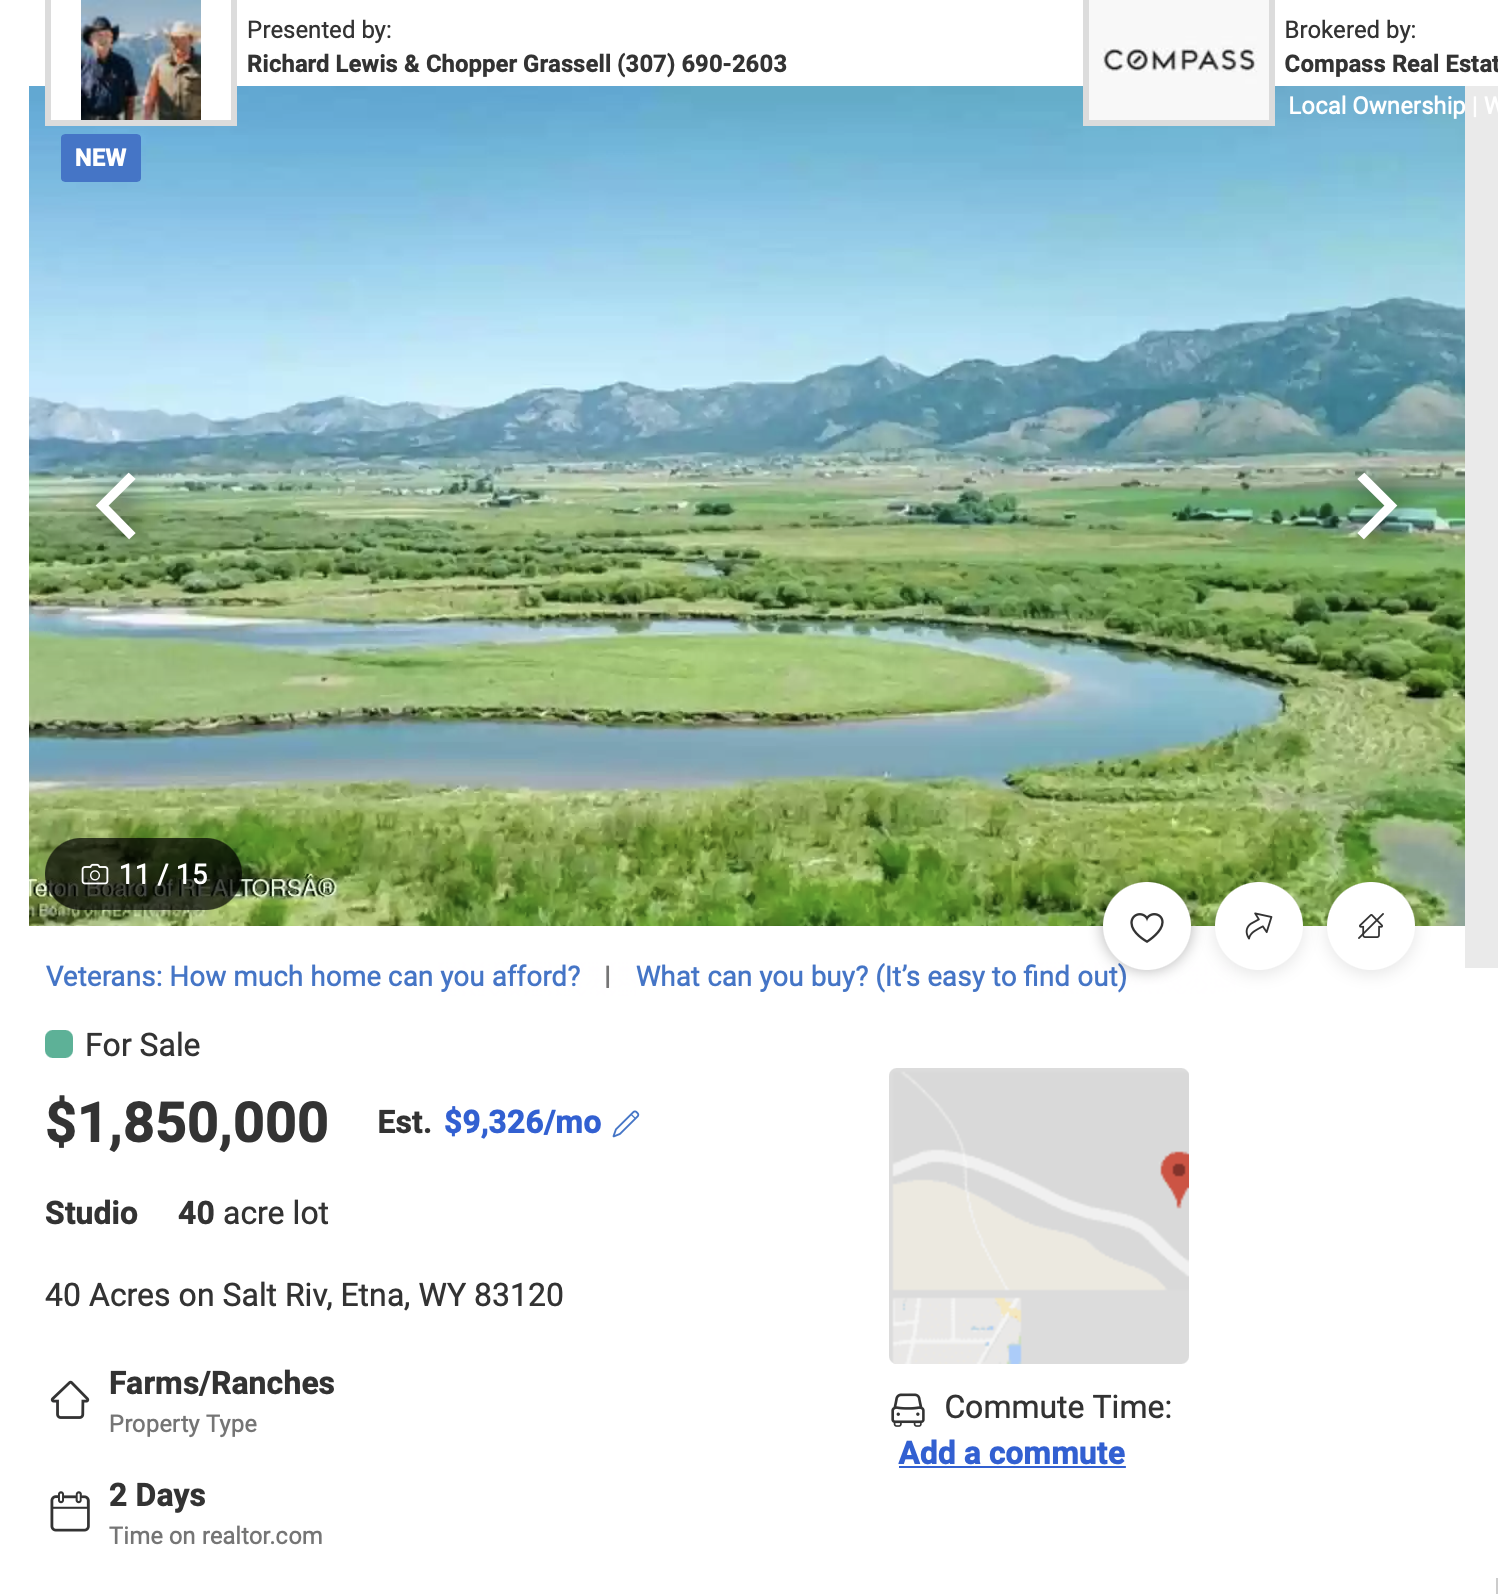This screenshot has width=1498, height=1594.
Task: Click the car commute icon
Action: 908,1409
